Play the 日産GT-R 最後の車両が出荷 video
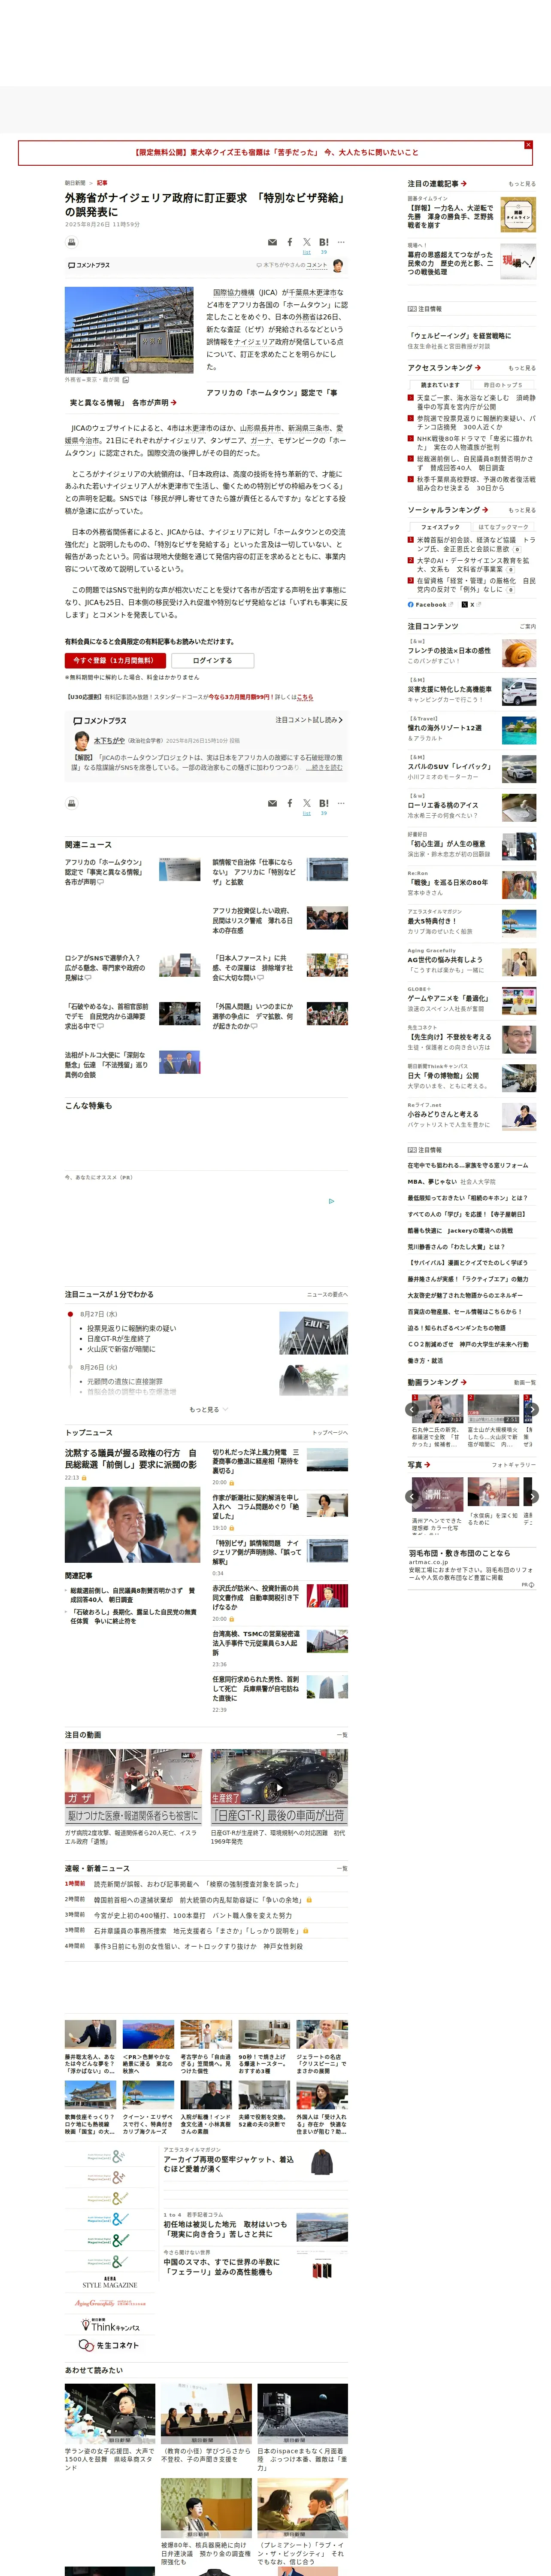551x2576 pixels. [279, 1786]
